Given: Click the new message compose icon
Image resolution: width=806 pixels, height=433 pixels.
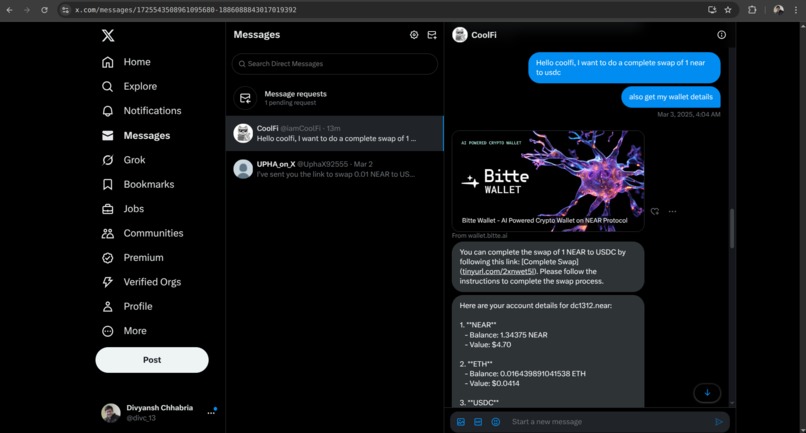Looking at the screenshot, I should (x=432, y=35).
